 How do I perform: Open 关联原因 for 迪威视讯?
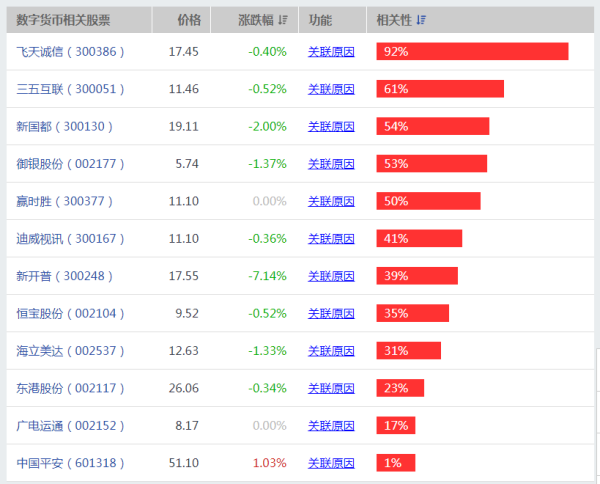pos(331,239)
